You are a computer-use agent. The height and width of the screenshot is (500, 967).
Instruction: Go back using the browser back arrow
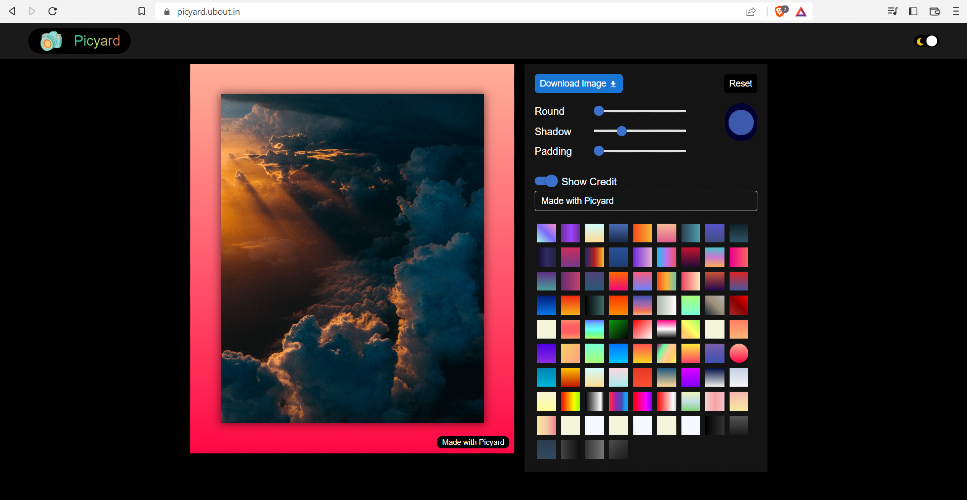click(x=12, y=11)
